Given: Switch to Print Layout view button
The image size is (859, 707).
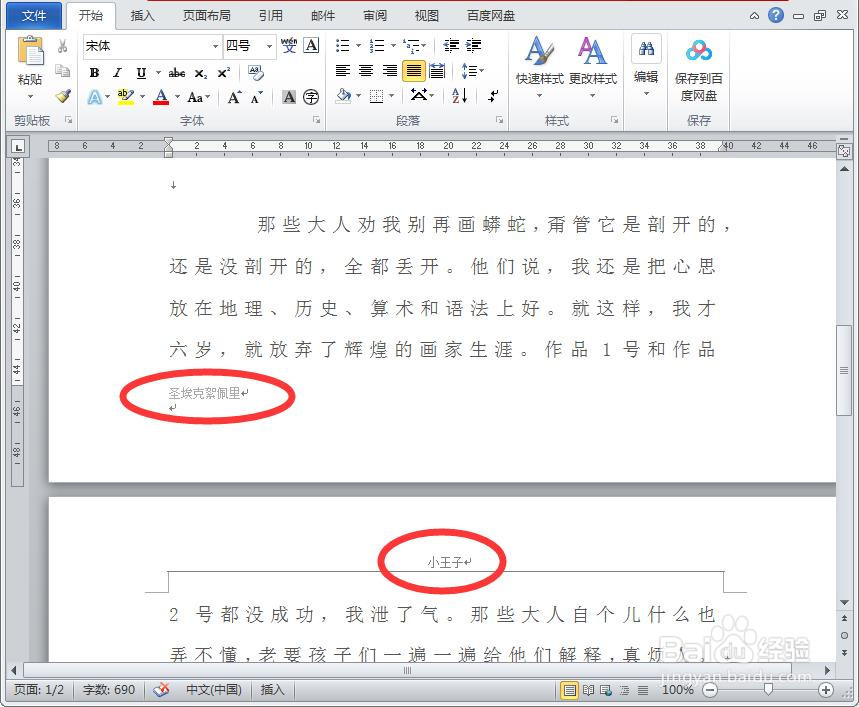Looking at the screenshot, I should tap(570, 690).
